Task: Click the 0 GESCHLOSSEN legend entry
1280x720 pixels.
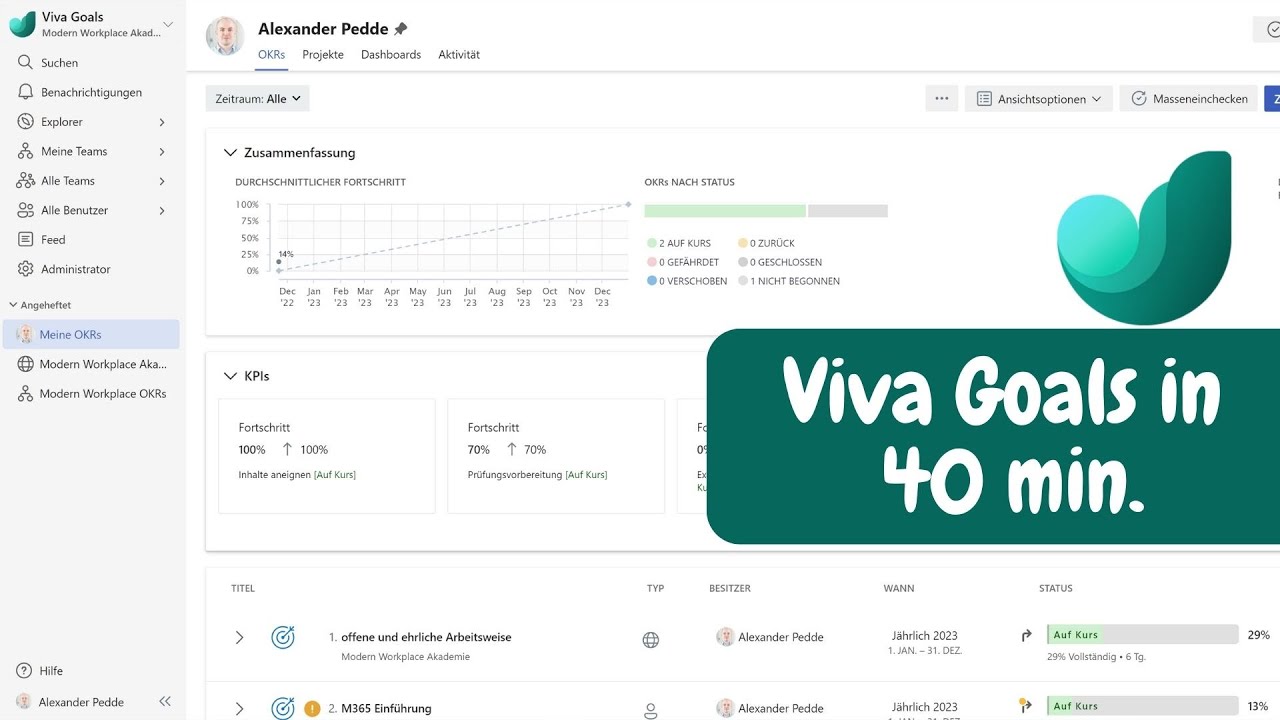Action: (x=778, y=262)
